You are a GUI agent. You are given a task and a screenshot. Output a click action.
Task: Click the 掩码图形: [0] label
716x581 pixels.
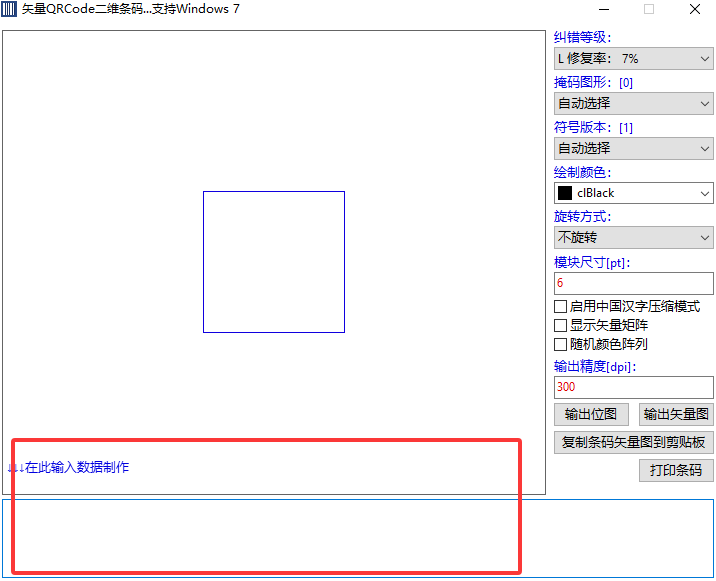(x=593, y=82)
